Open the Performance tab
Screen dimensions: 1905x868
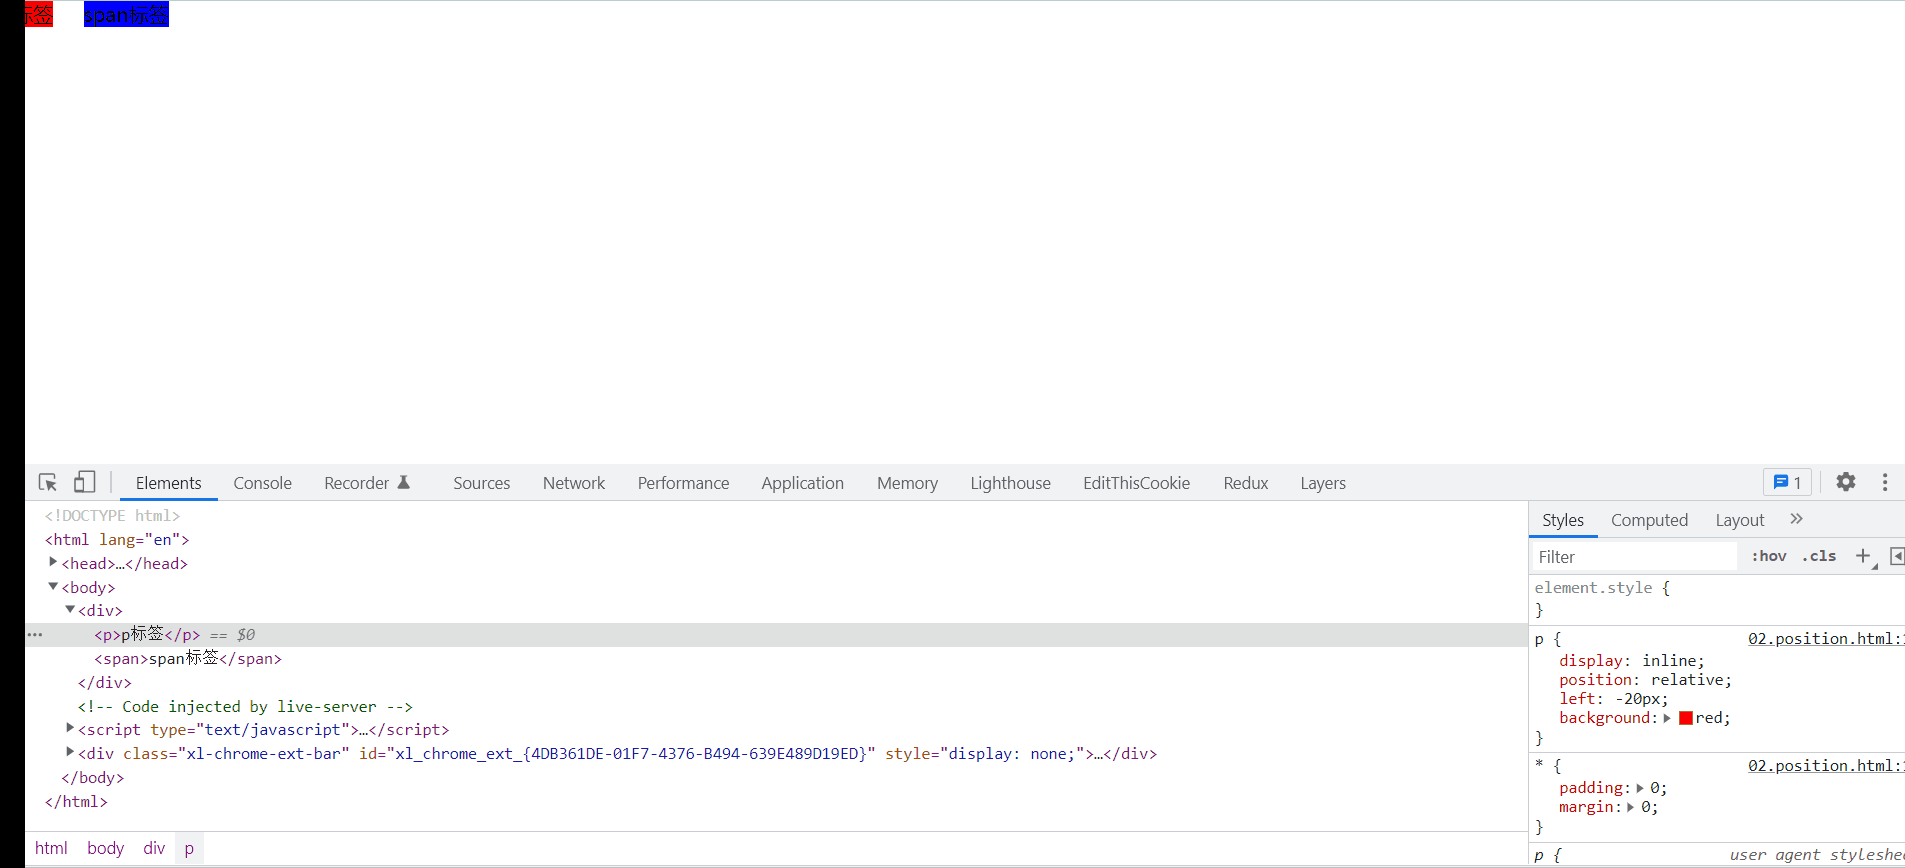tap(684, 483)
